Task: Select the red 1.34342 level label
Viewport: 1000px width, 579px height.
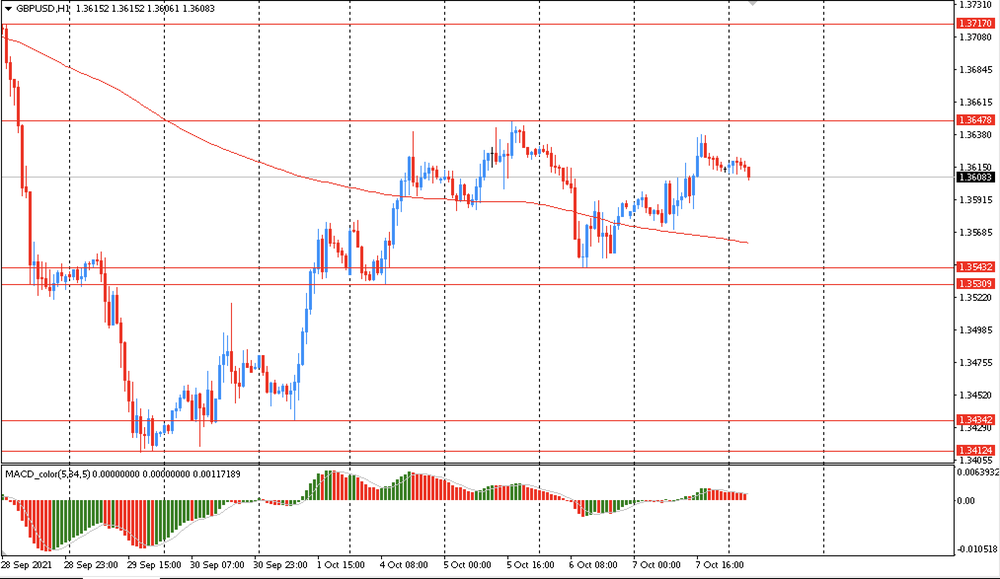Action: pos(976,420)
